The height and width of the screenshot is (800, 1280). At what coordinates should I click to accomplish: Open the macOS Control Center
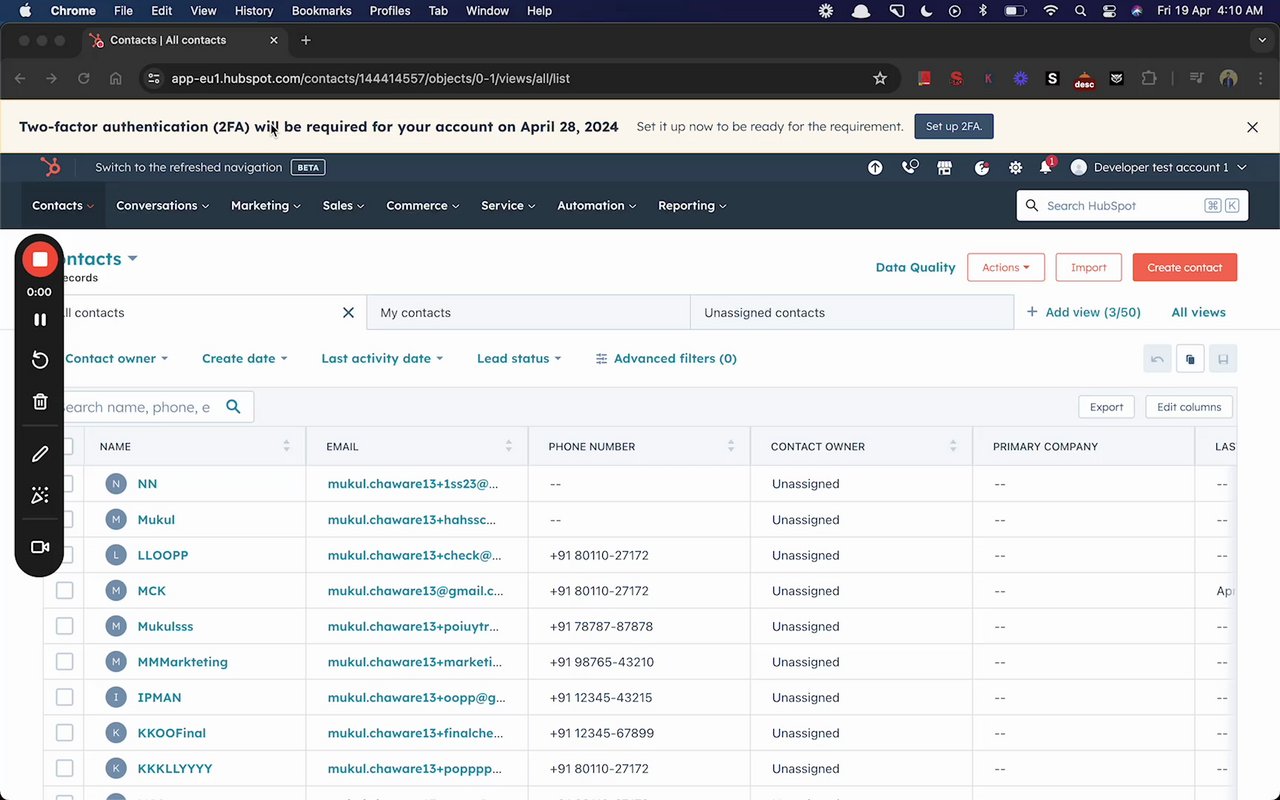click(1109, 11)
